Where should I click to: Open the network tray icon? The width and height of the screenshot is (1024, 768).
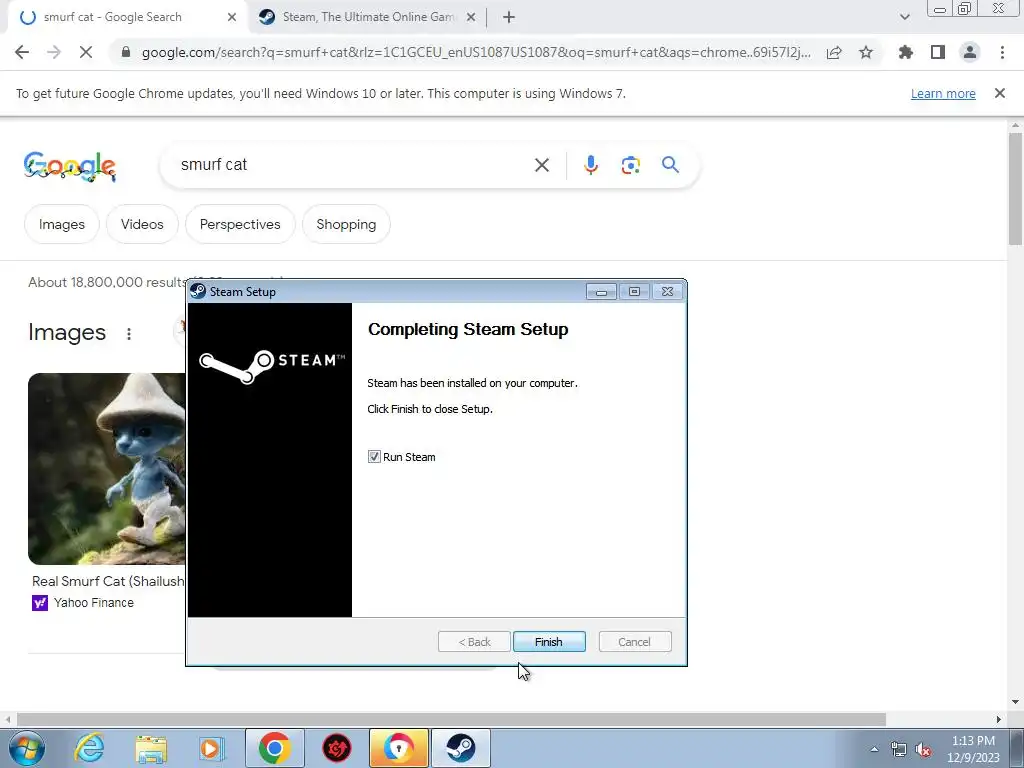coord(899,749)
